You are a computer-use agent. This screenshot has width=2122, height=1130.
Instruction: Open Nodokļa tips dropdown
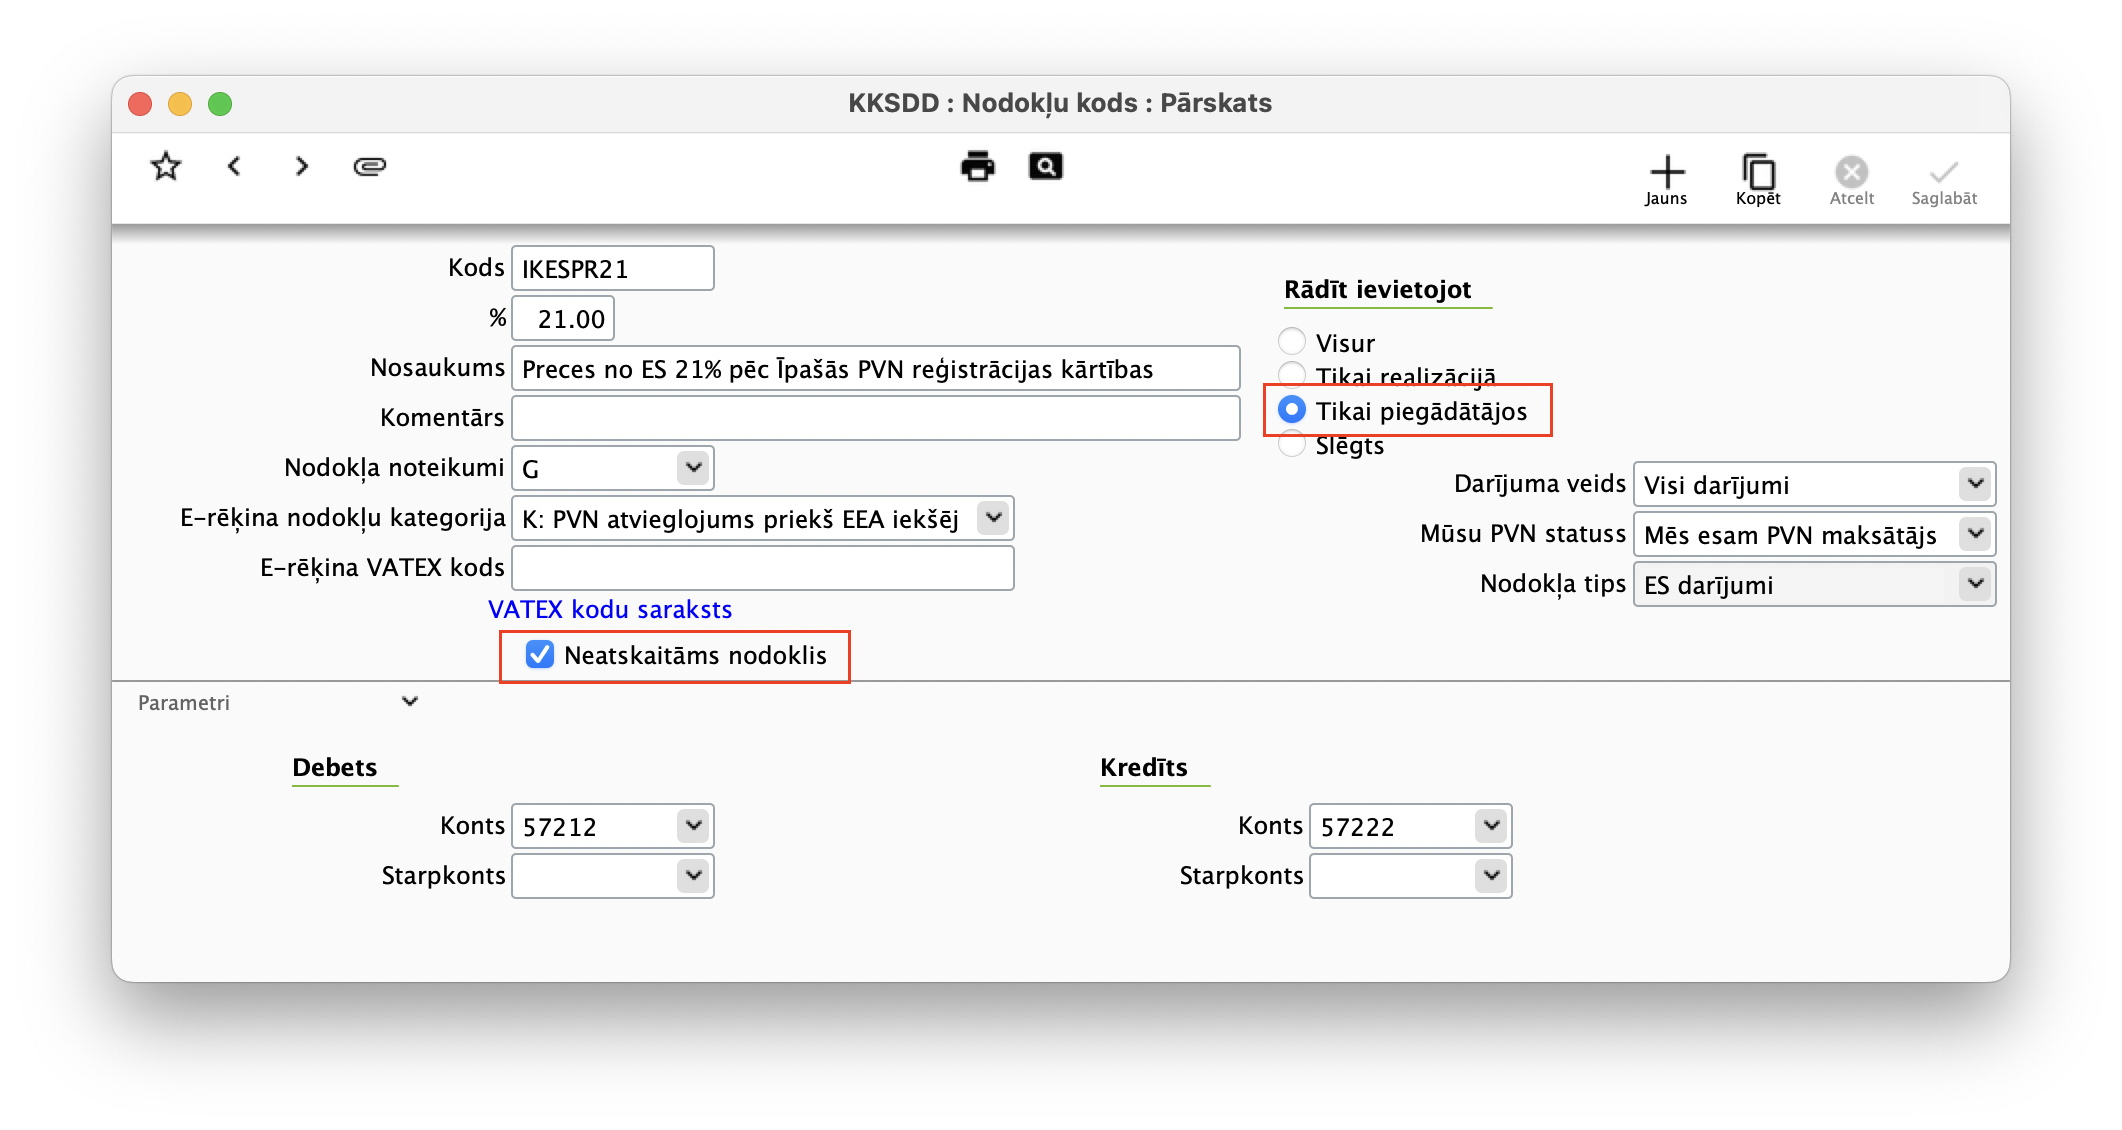pos(1975,584)
